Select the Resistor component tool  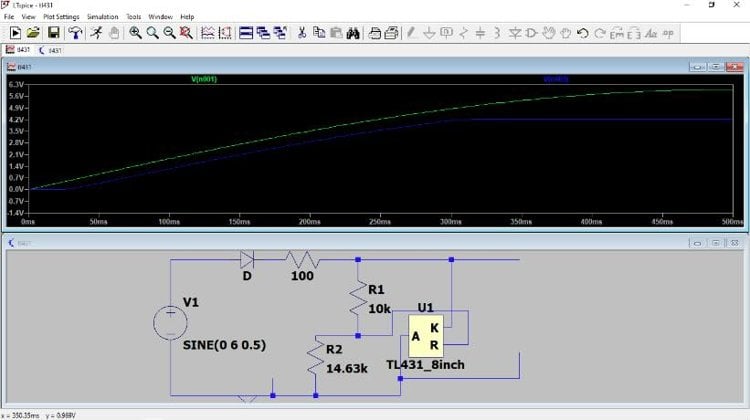tap(463, 33)
